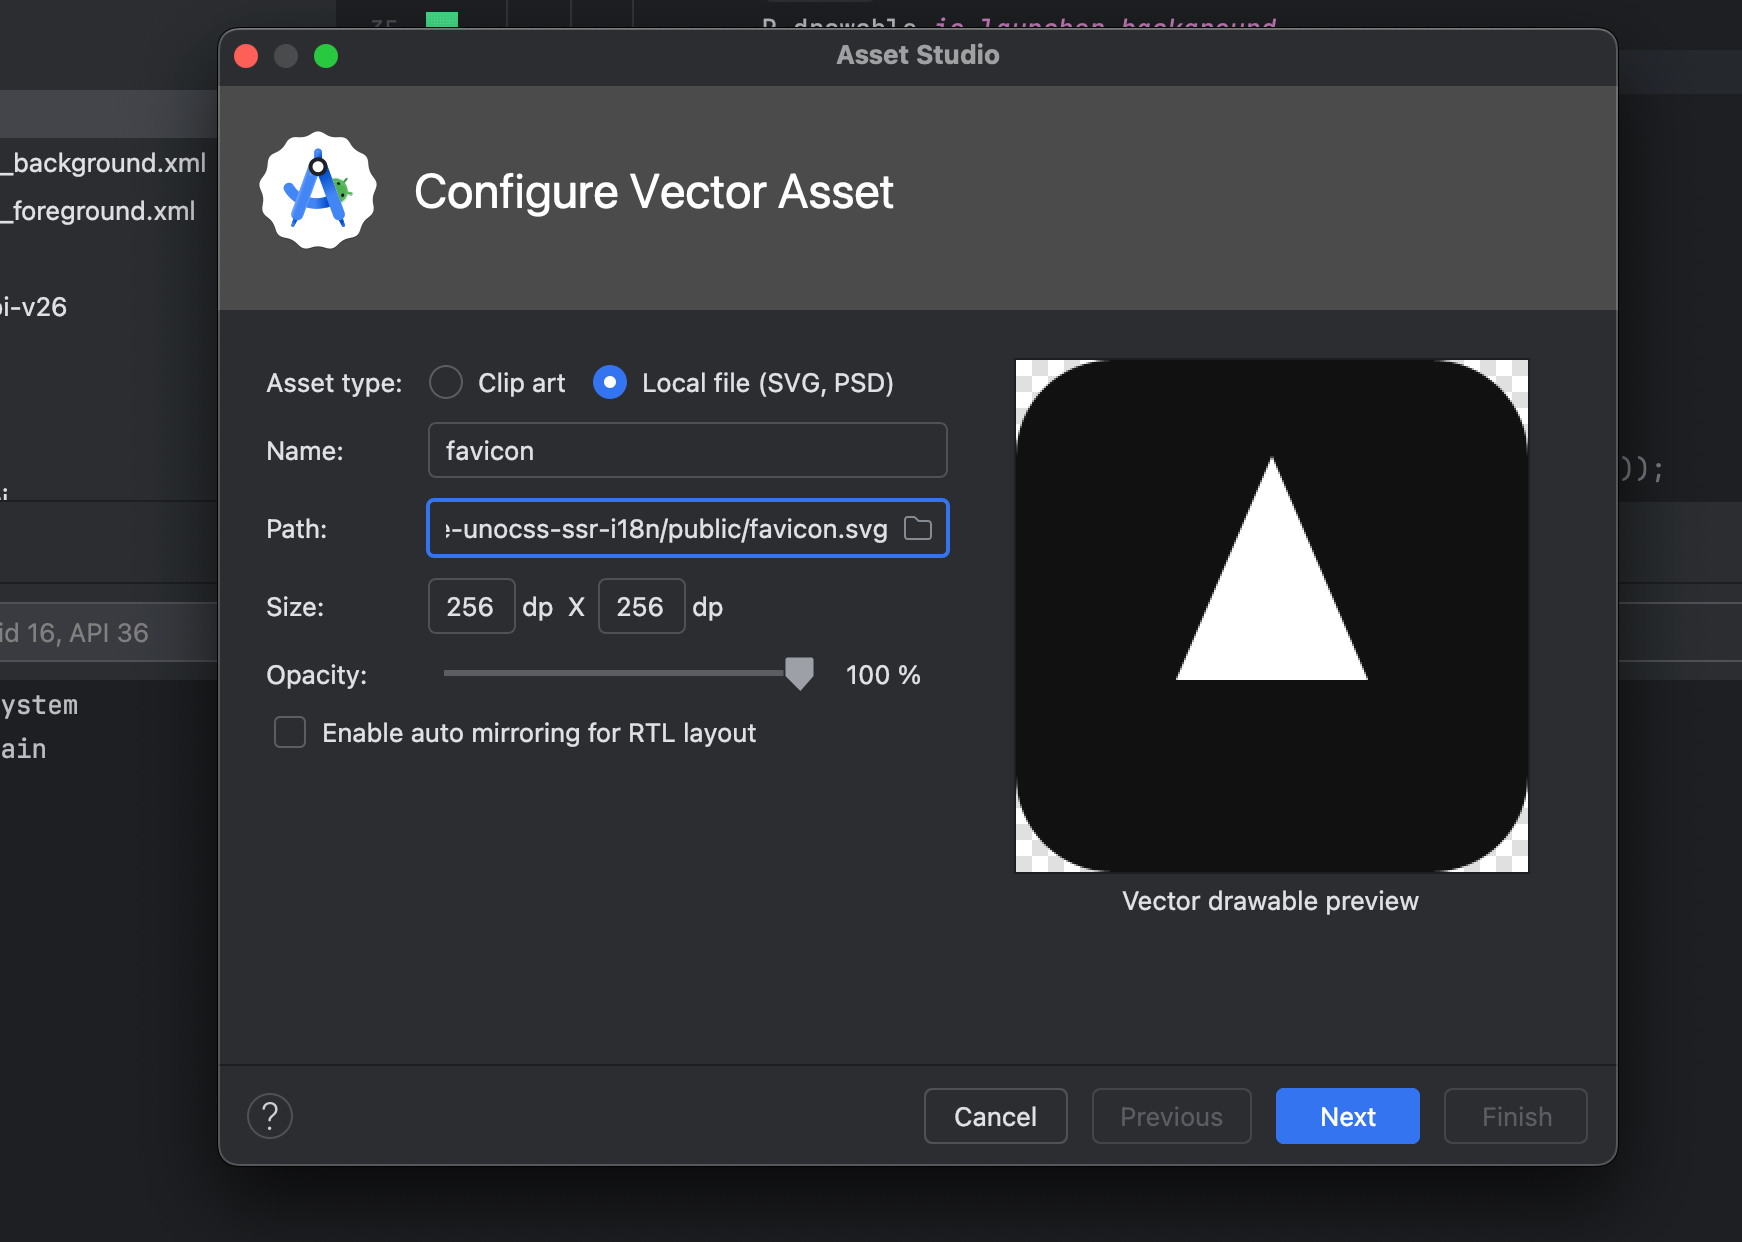The image size is (1742, 1242).
Task: Click the Name field containing favicon
Action: [687, 450]
